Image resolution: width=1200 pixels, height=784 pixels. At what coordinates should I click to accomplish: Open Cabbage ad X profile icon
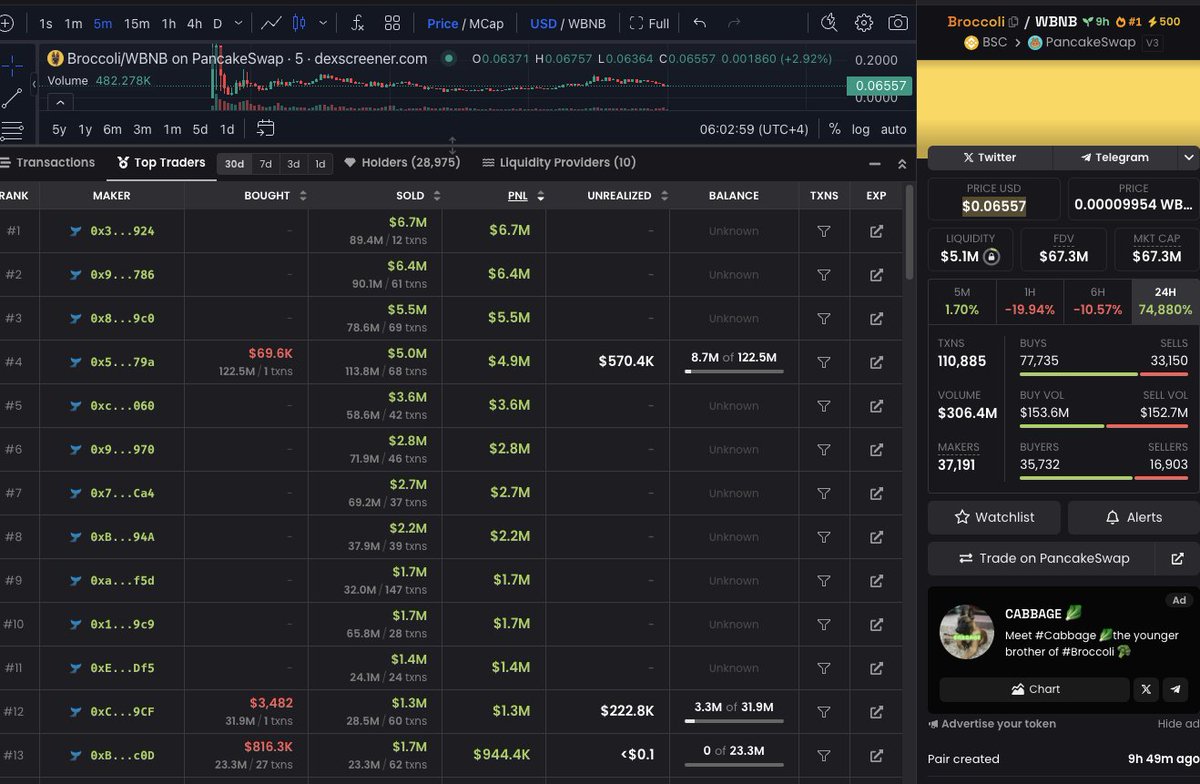[1146, 689]
